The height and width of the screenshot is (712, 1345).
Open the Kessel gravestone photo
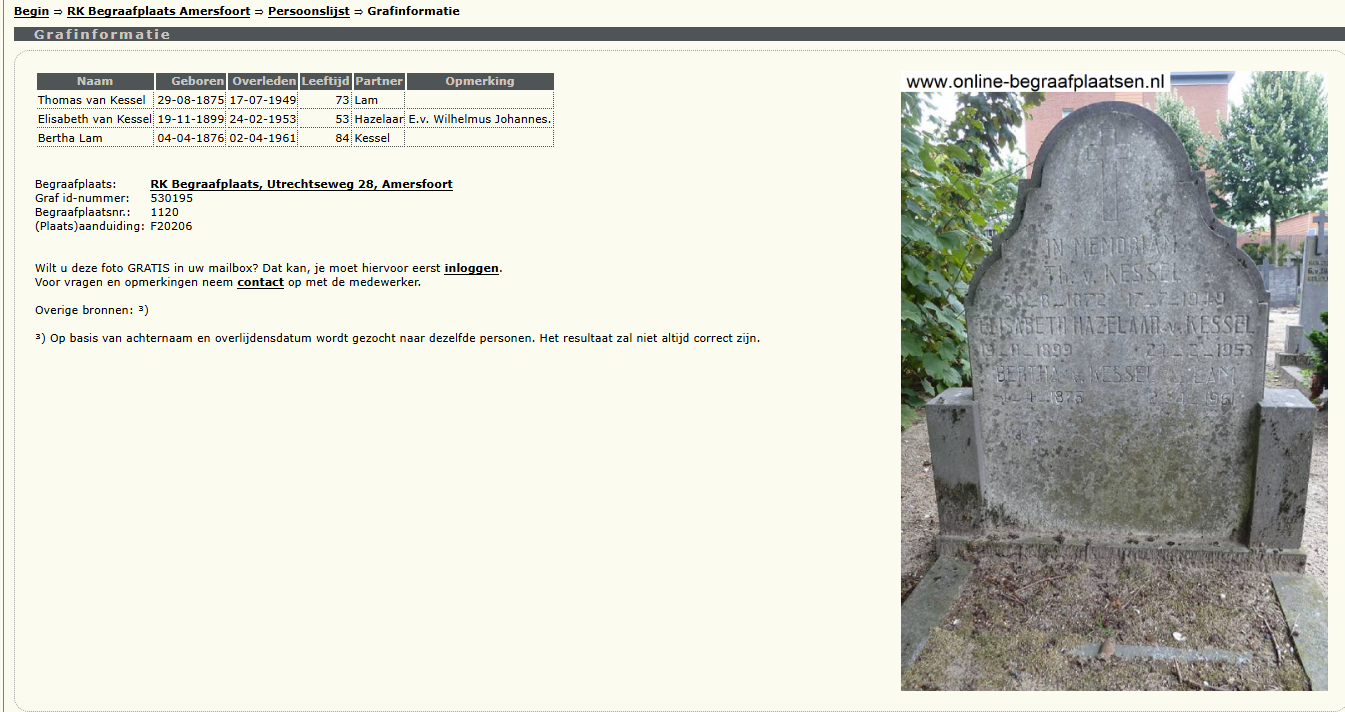point(1114,380)
